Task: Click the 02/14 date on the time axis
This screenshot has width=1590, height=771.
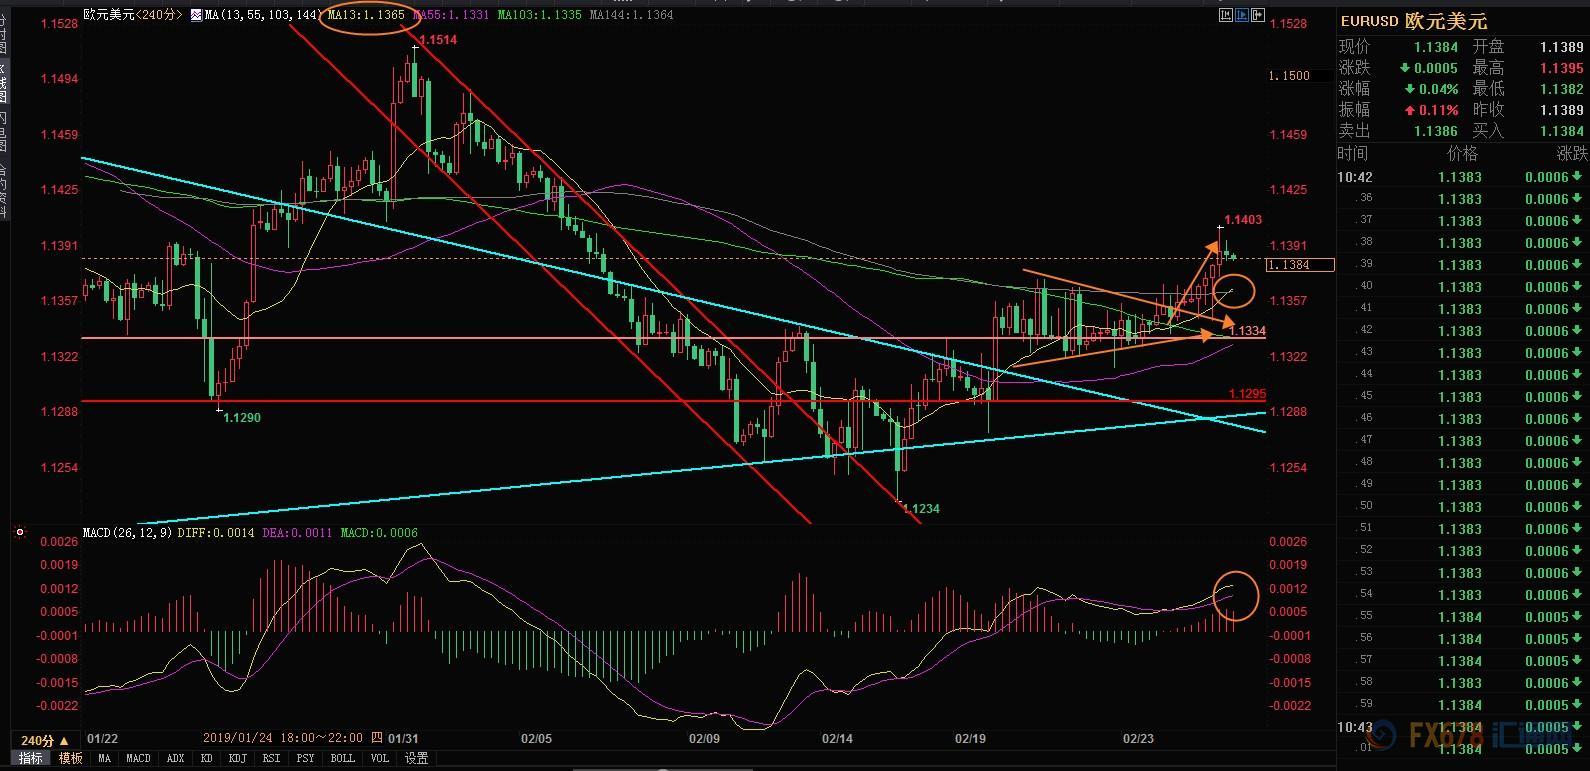Action: coord(837,739)
